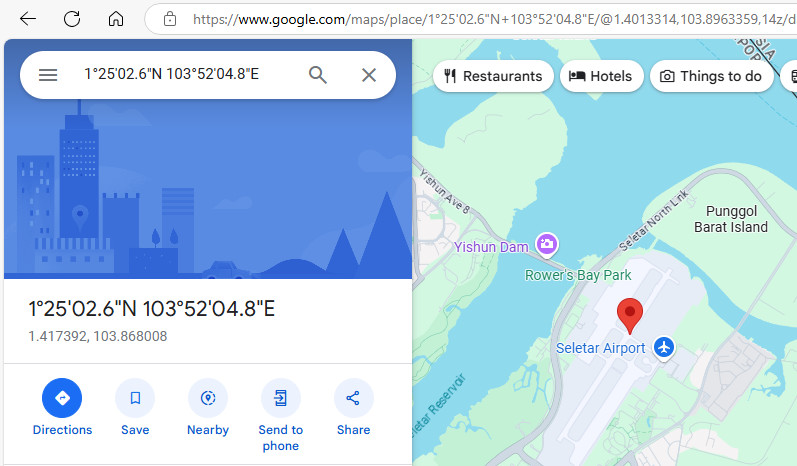Choose the Things to do chip
The image size is (797, 466).
[711, 76]
